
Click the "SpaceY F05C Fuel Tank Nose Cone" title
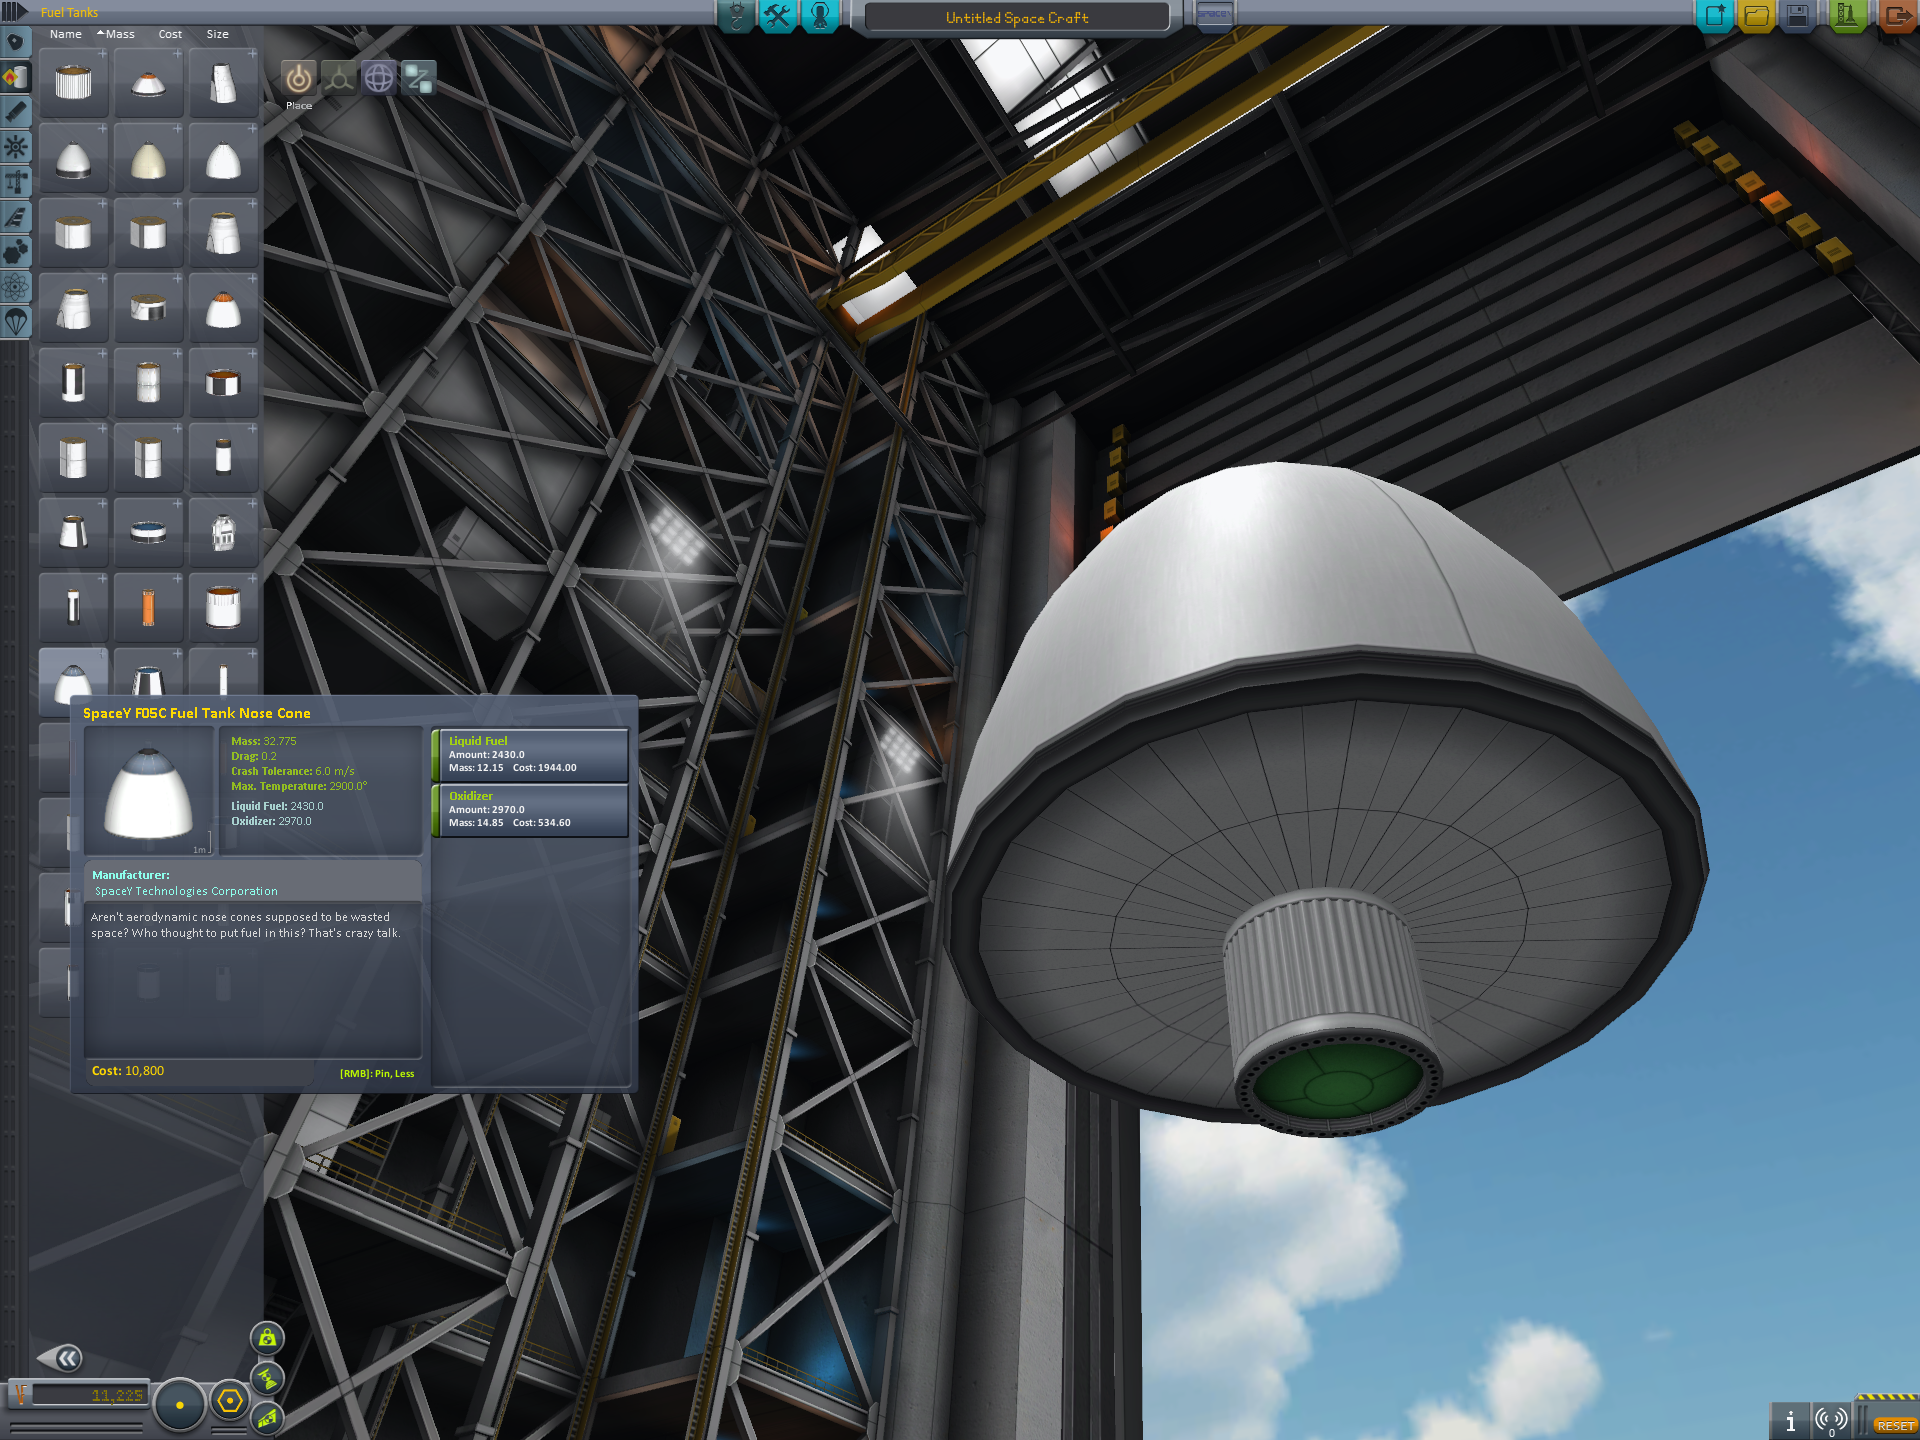197,713
